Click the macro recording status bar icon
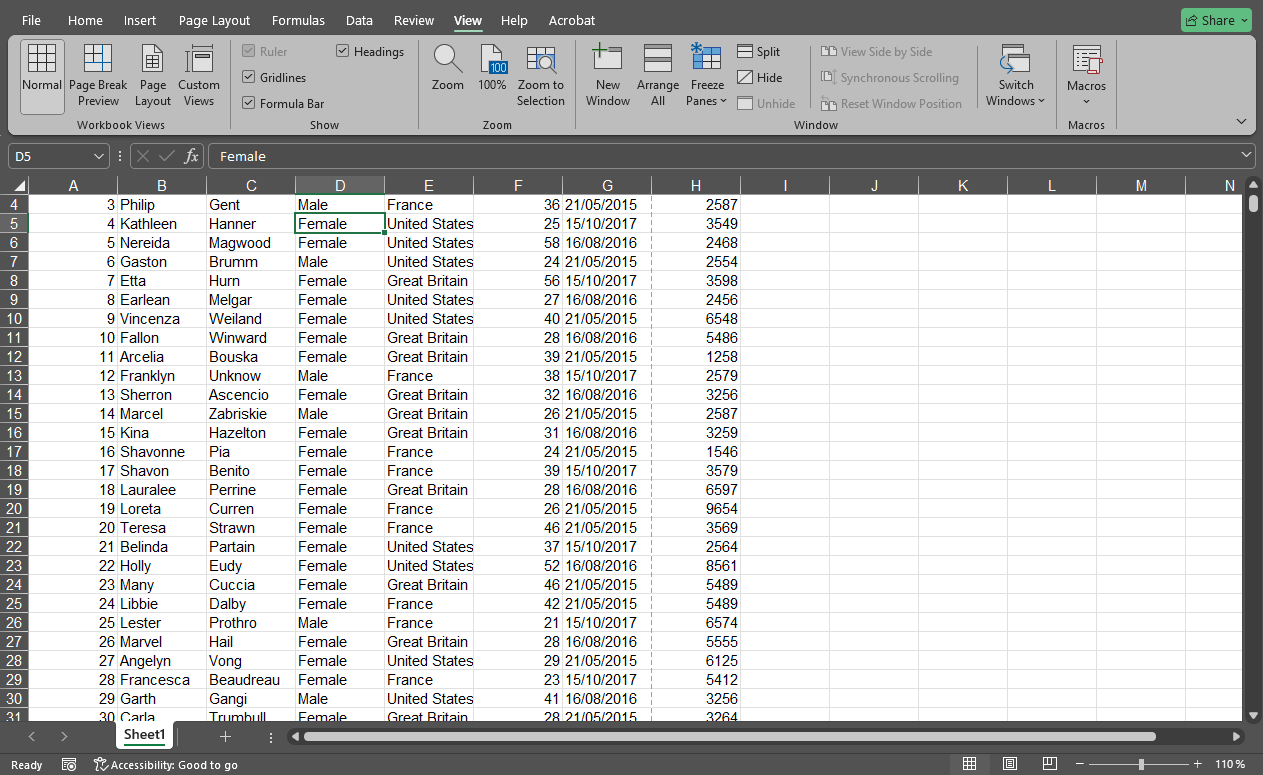 coord(69,764)
